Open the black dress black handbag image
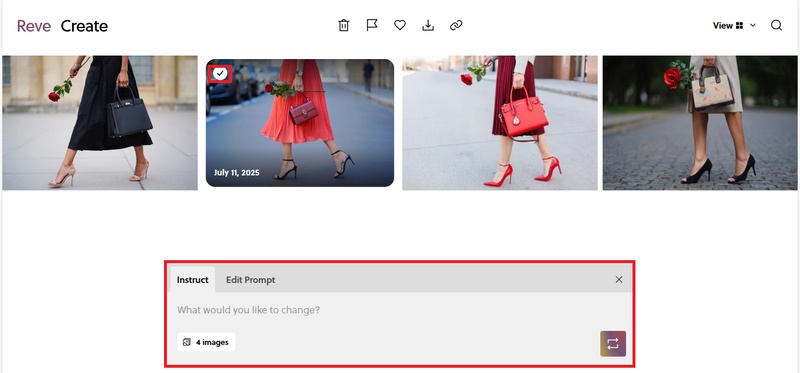Viewport: 800px width, 373px height. tap(100, 123)
